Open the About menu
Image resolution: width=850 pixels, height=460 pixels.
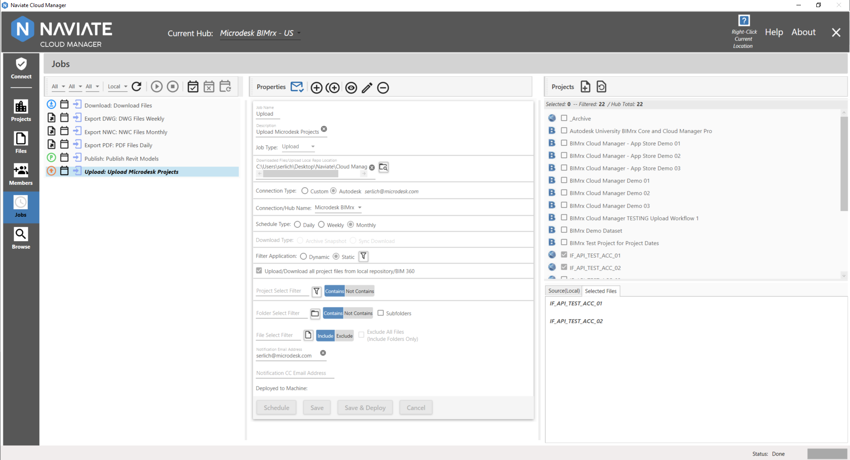(803, 33)
